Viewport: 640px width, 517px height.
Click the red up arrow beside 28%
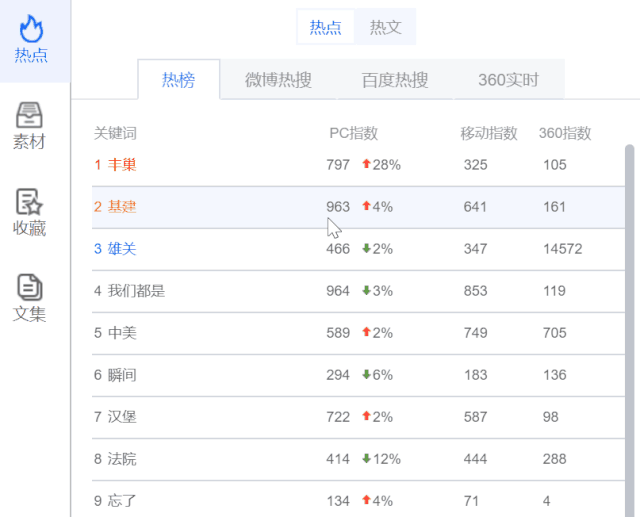click(366, 164)
